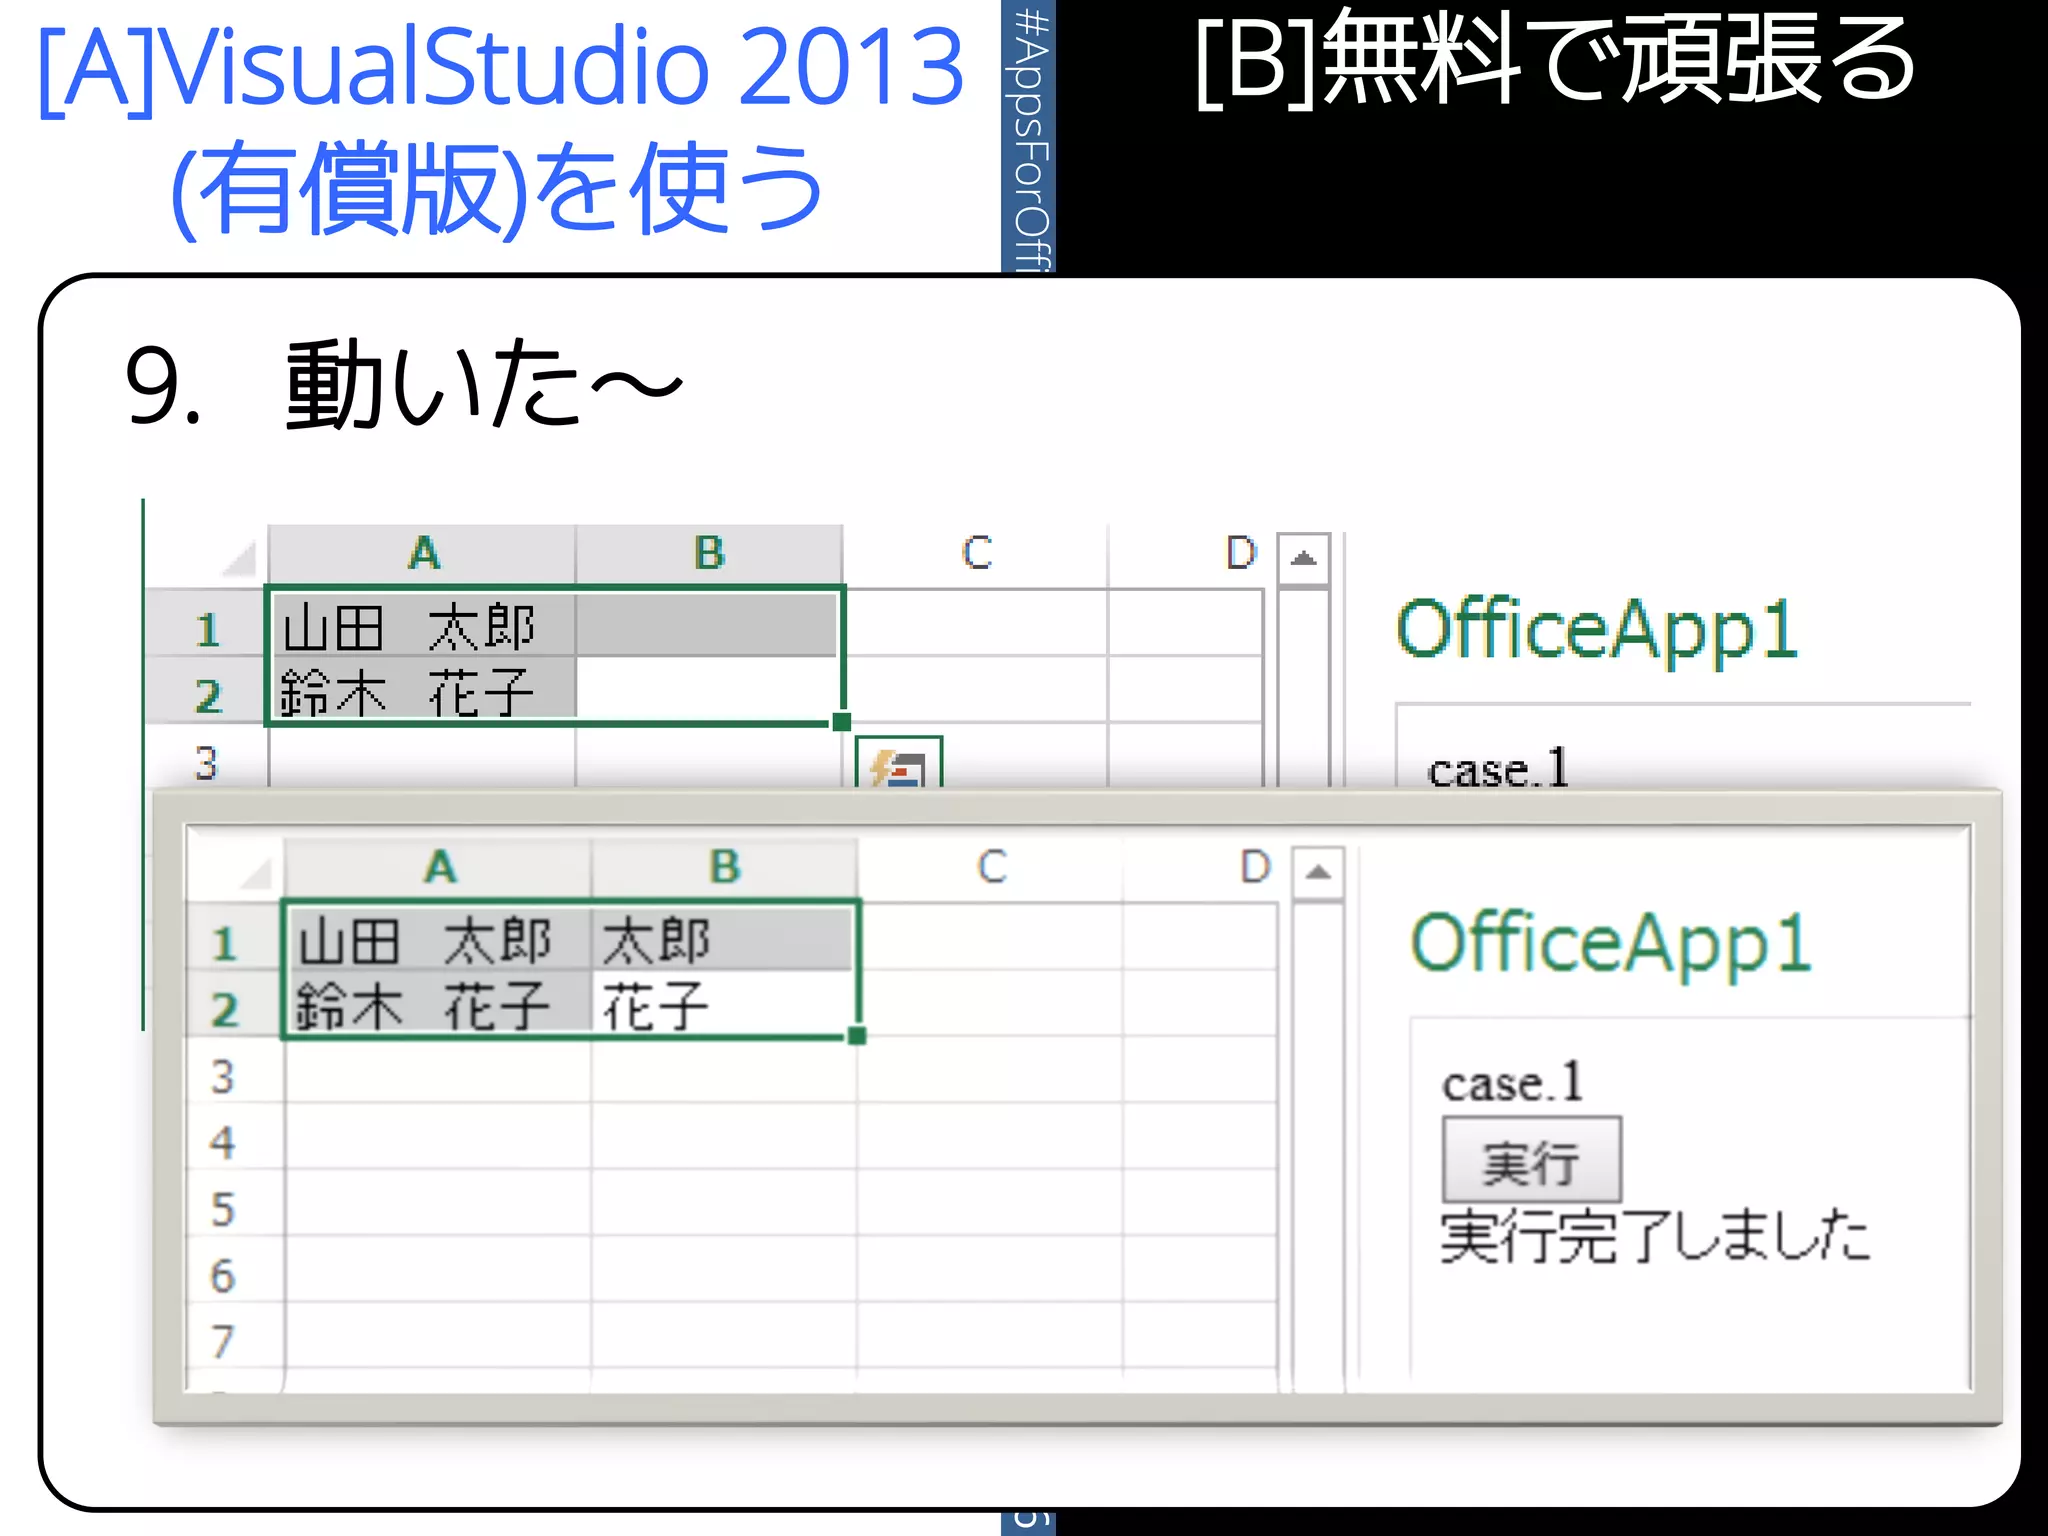Select cell A2 '鈴木 花子' in lower spreadsheet
The image size is (2048, 1536).
pyautogui.click(x=438, y=1004)
